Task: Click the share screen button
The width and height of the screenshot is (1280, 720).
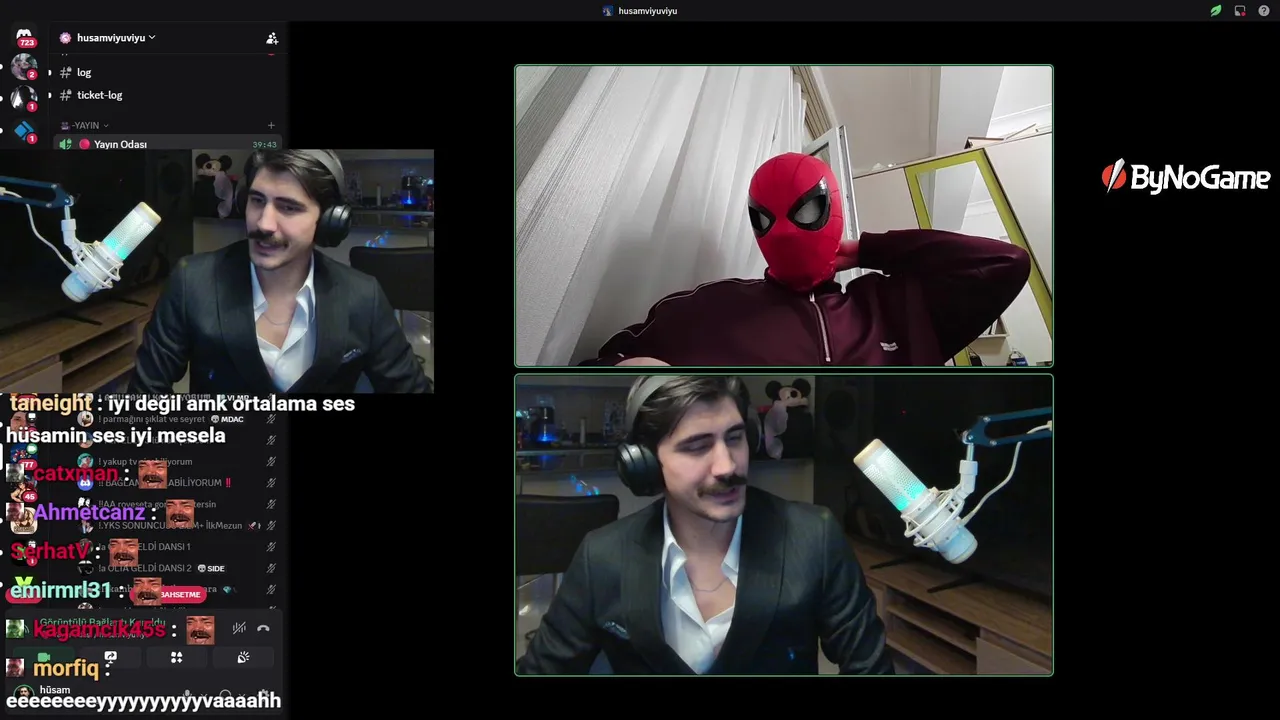Action: [x=111, y=657]
